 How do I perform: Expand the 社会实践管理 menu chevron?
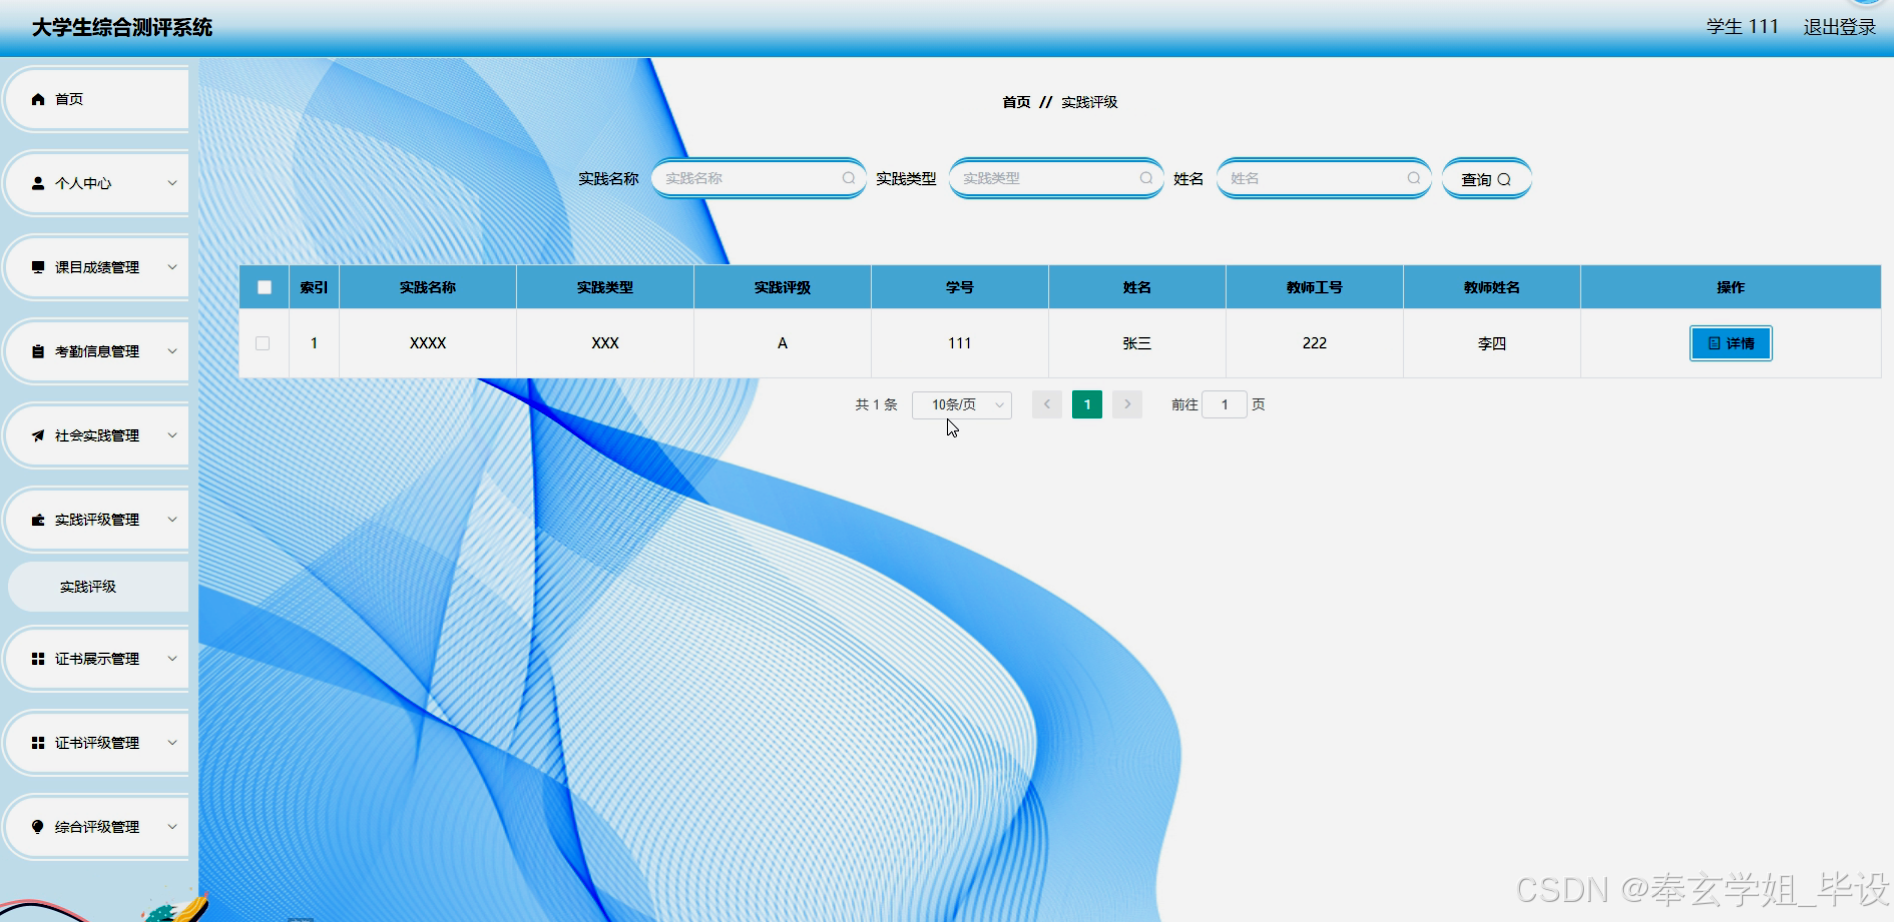coord(172,435)
